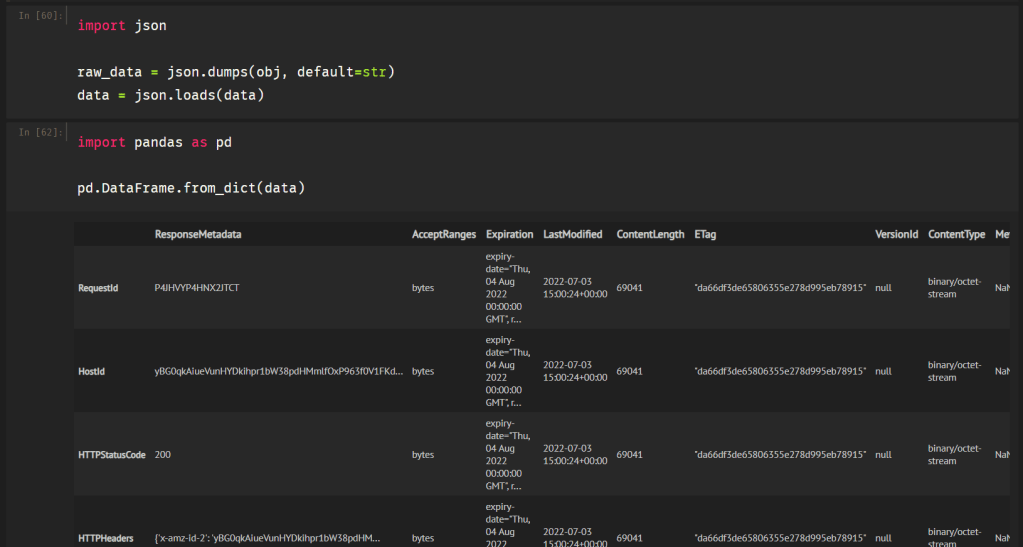
Task: Select the ContentLength column header
Action: pyautogui.click(x=649, y=234)
